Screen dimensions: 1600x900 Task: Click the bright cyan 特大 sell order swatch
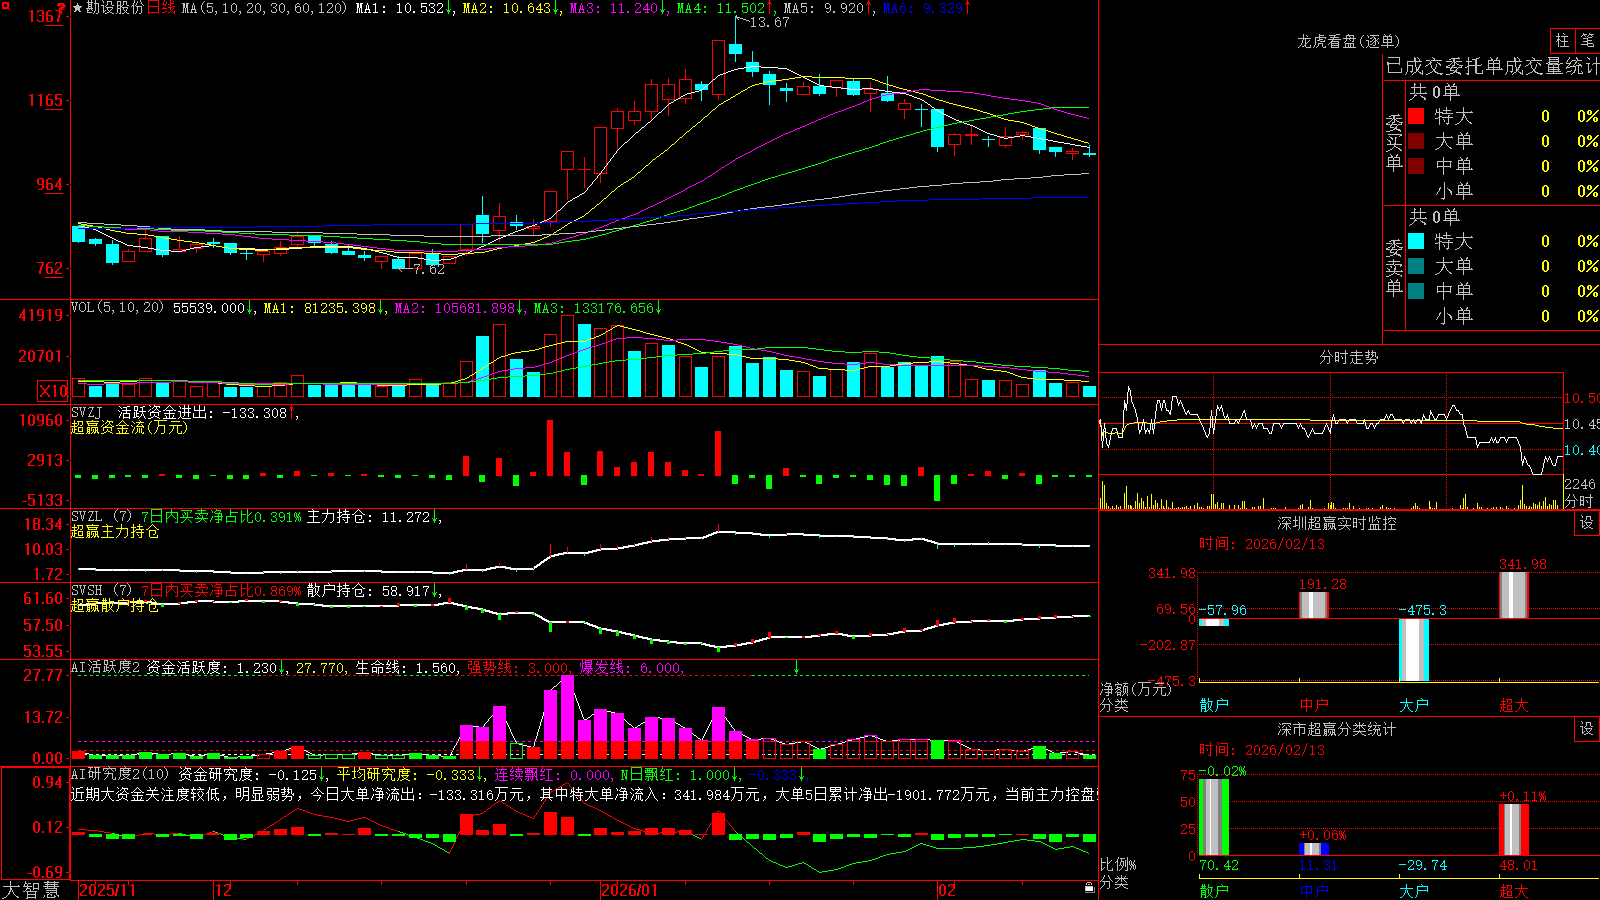point(1416,241)
